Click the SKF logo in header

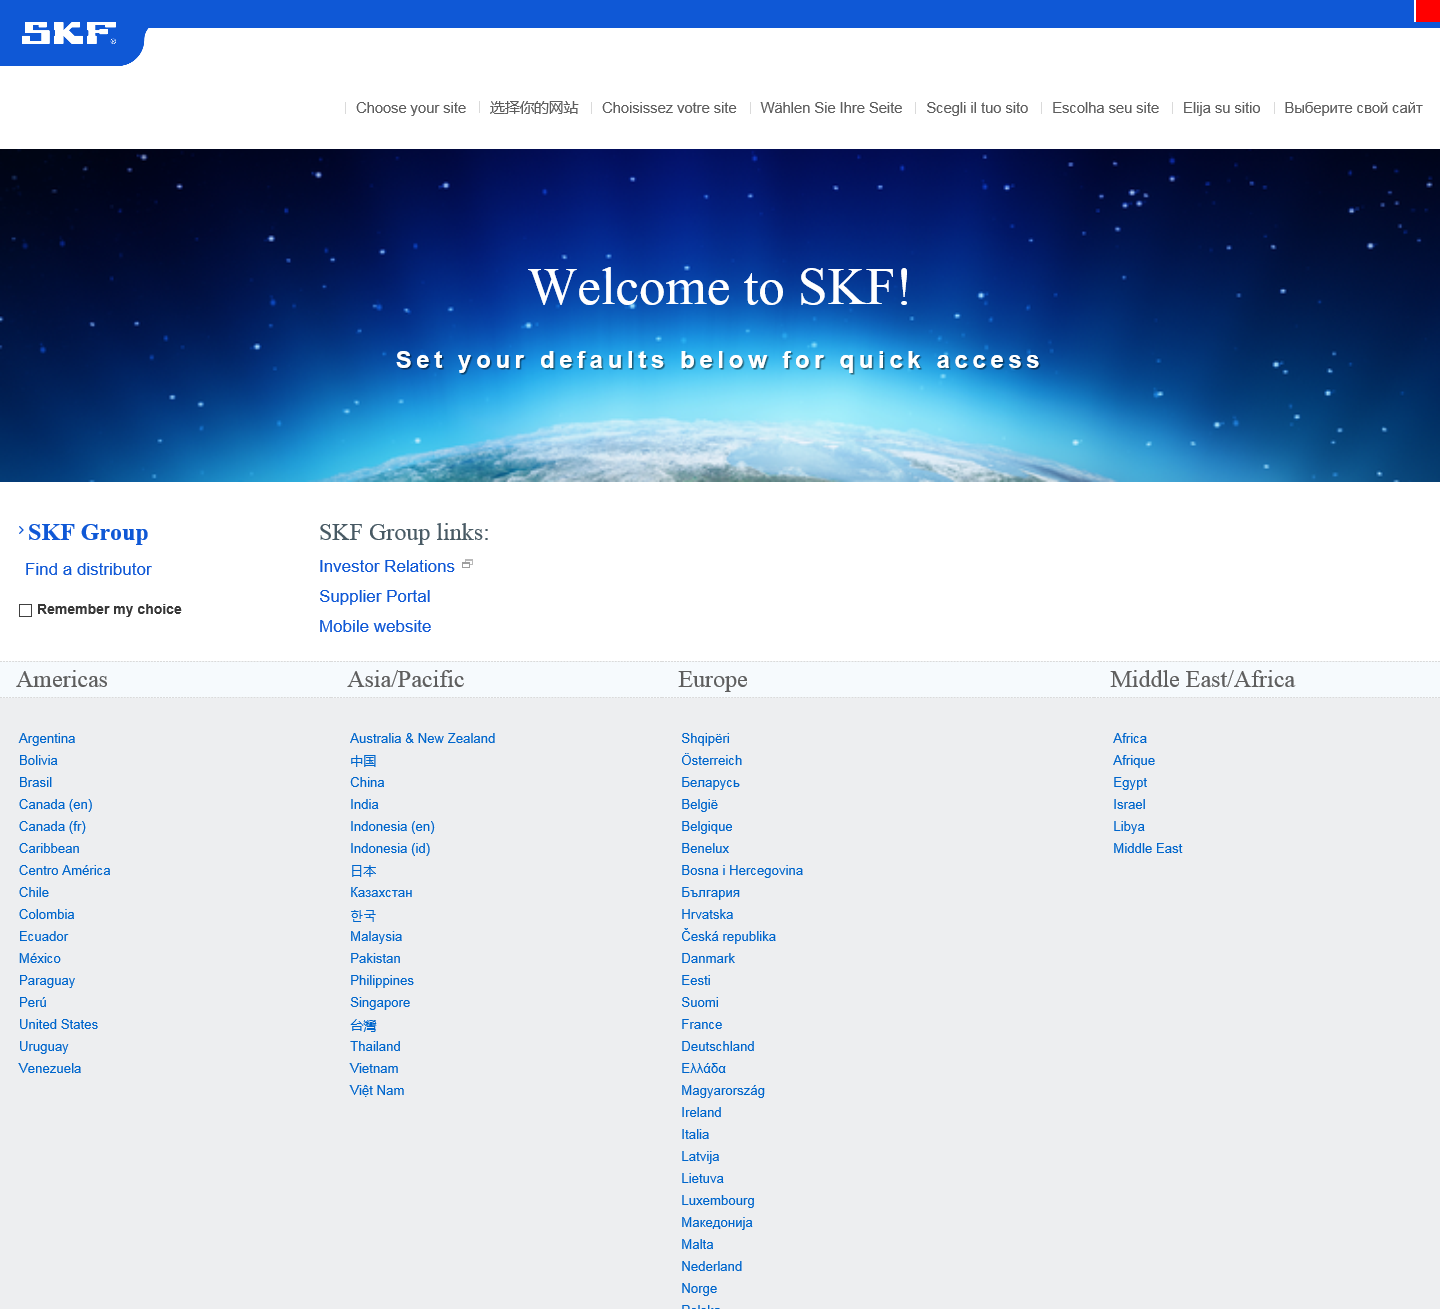click(69, 34)
